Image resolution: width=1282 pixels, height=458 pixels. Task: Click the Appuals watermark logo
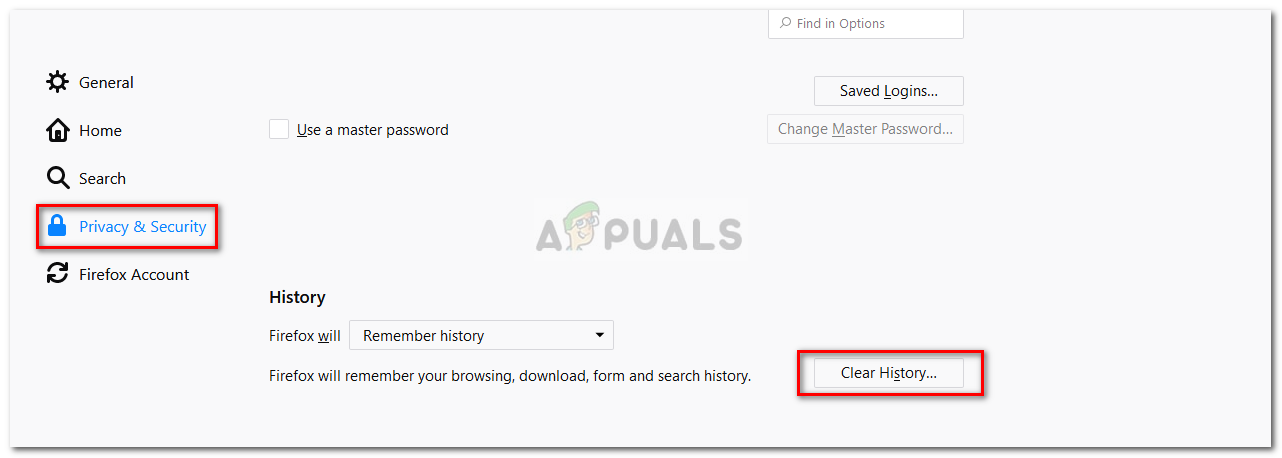(x=640, y=231)
